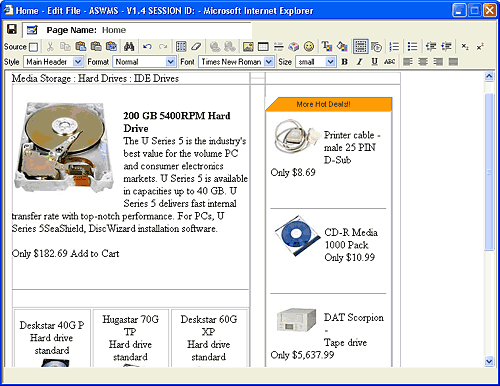Click the printer cable thumbnail
Screen dimensions: 500x386
tap(296, 137)
